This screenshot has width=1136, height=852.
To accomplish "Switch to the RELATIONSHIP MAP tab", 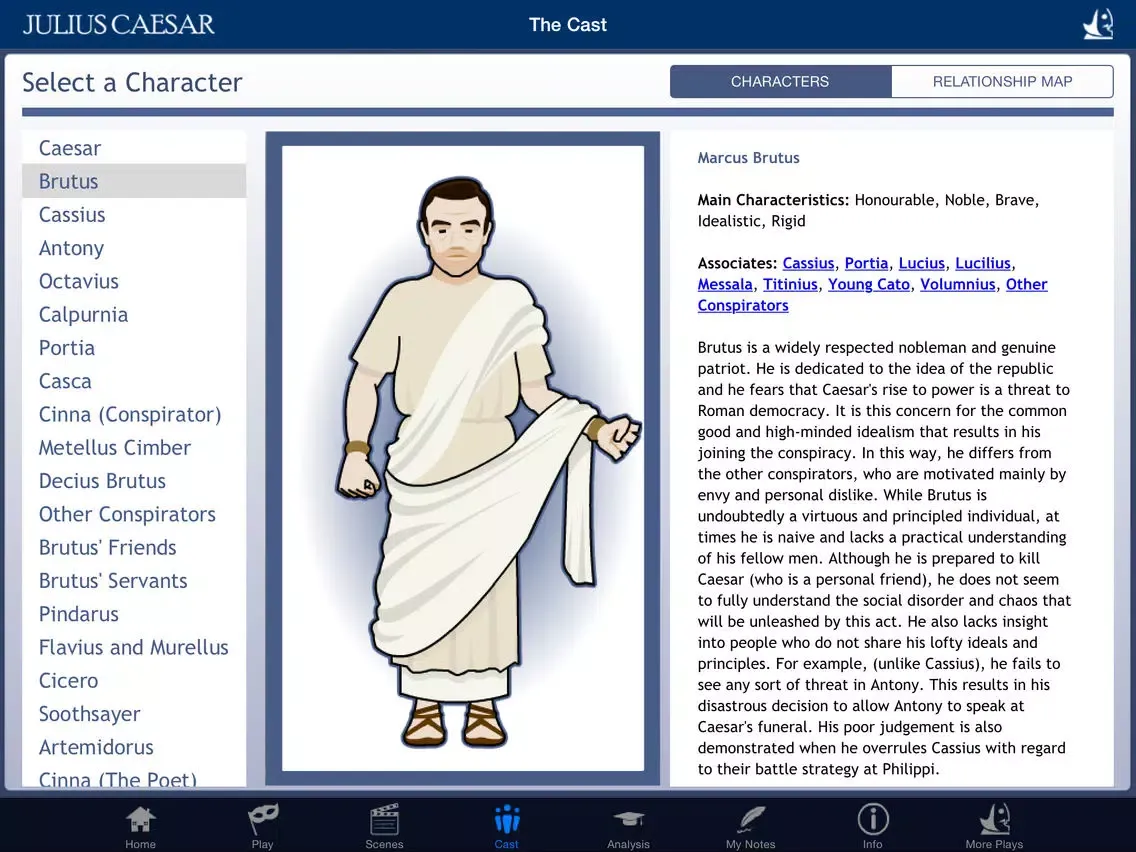I will point(1003,82).
